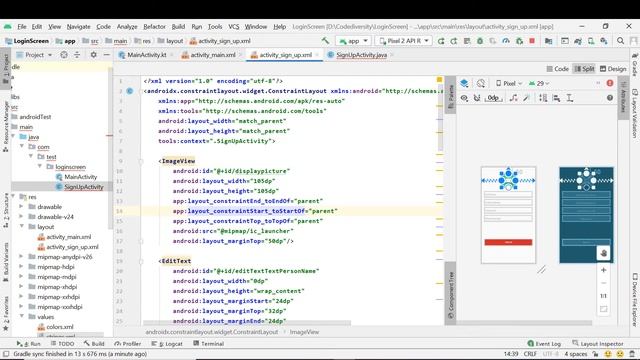Toggle the view options eye icon

pyautogui.click(x=464, y=98)
